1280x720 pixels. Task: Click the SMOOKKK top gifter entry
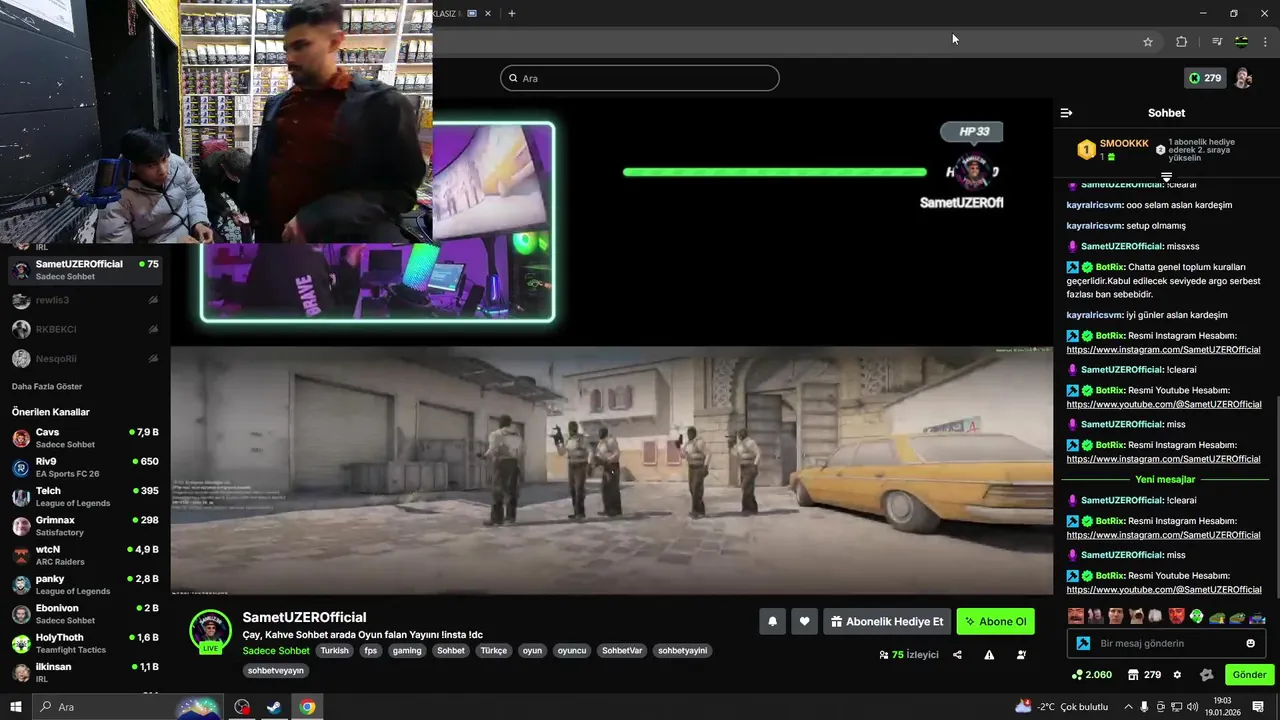1112,150
